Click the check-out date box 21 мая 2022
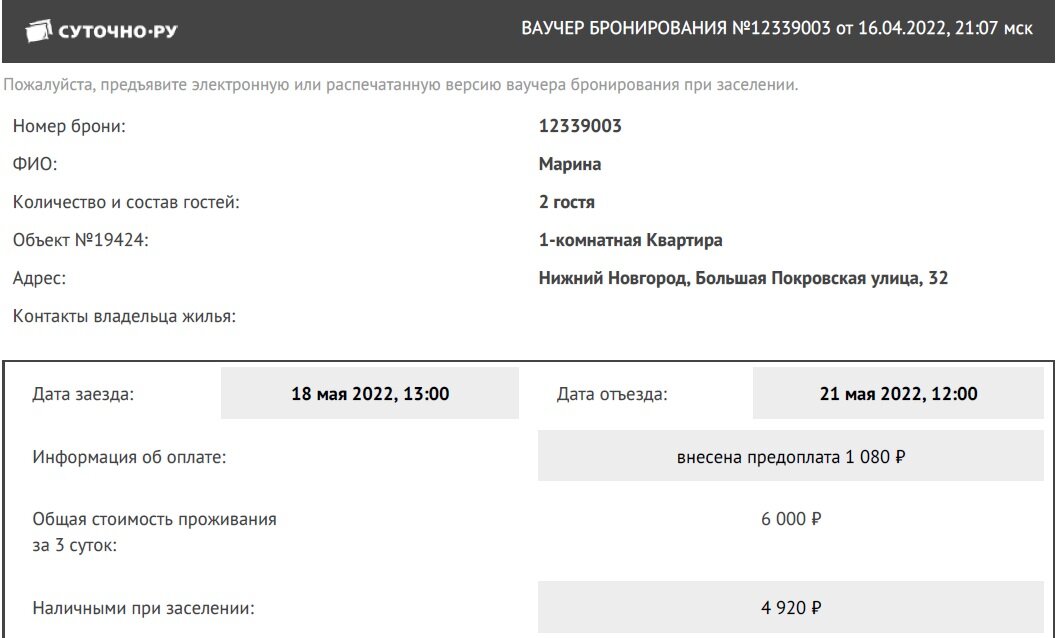Viewport: 1056px width, 638px height. coord(898,393)
